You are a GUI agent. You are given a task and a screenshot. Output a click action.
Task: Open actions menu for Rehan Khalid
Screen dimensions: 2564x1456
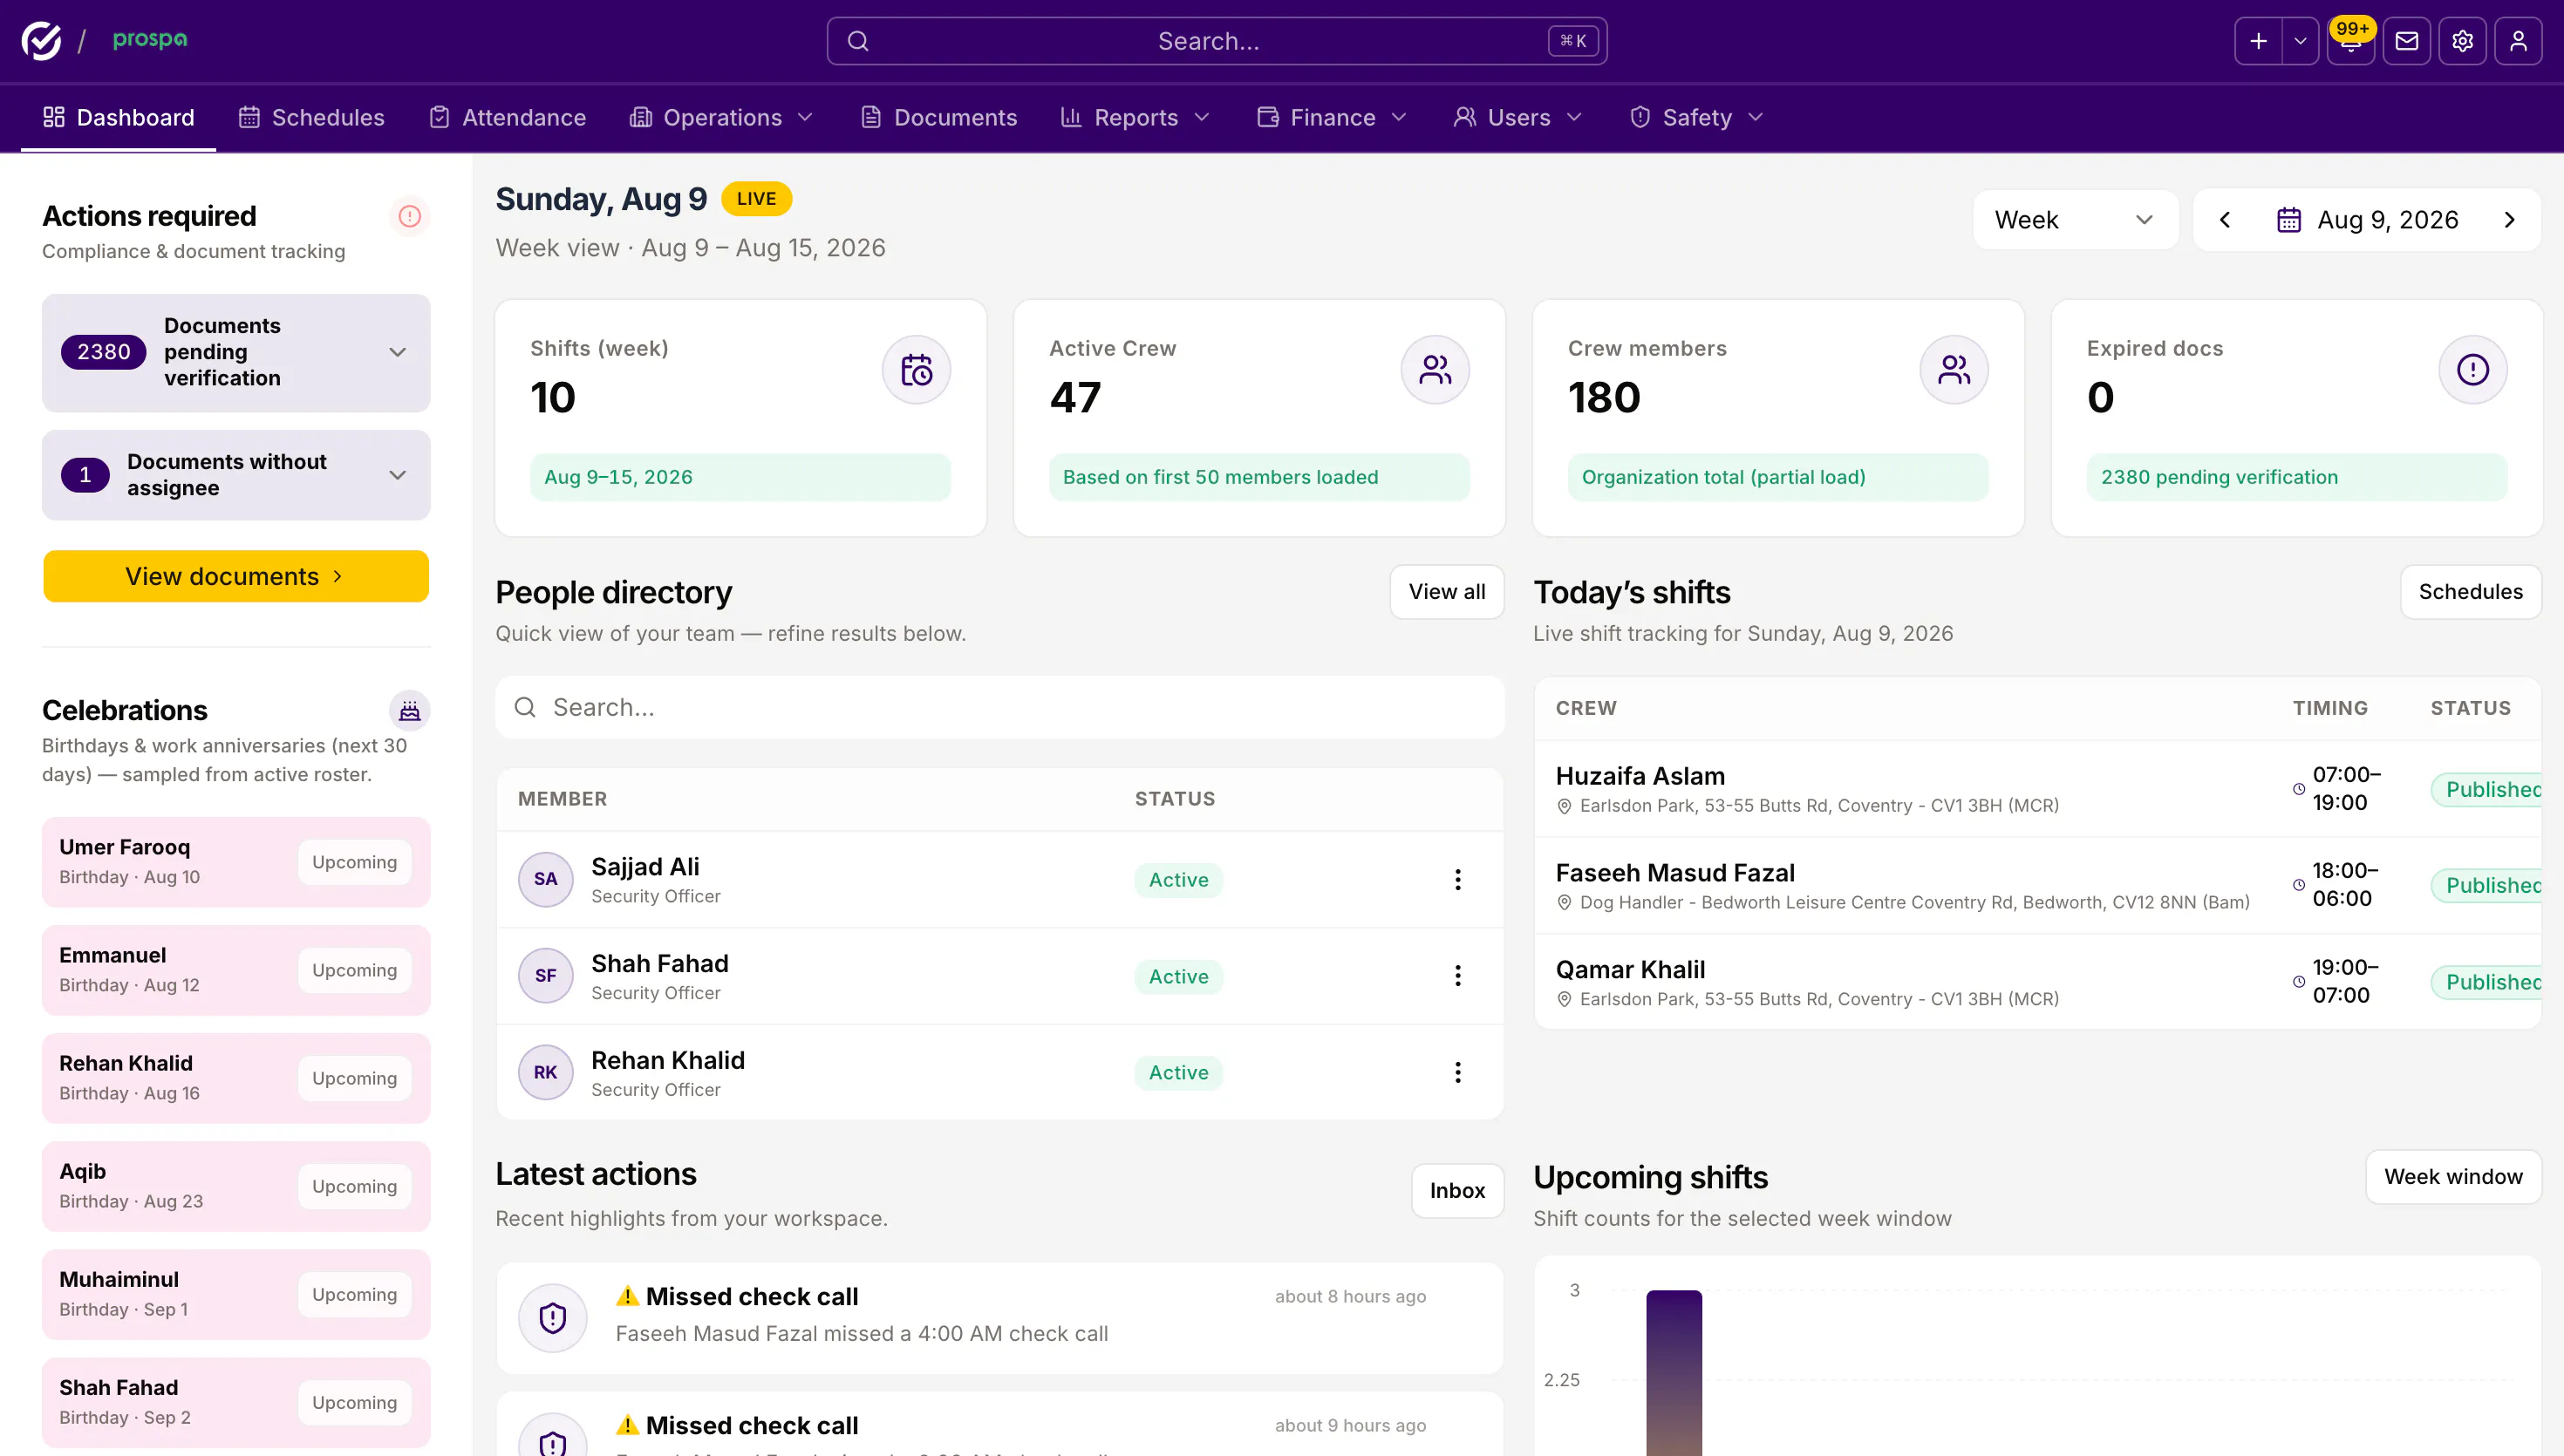pos(1458,1073)
